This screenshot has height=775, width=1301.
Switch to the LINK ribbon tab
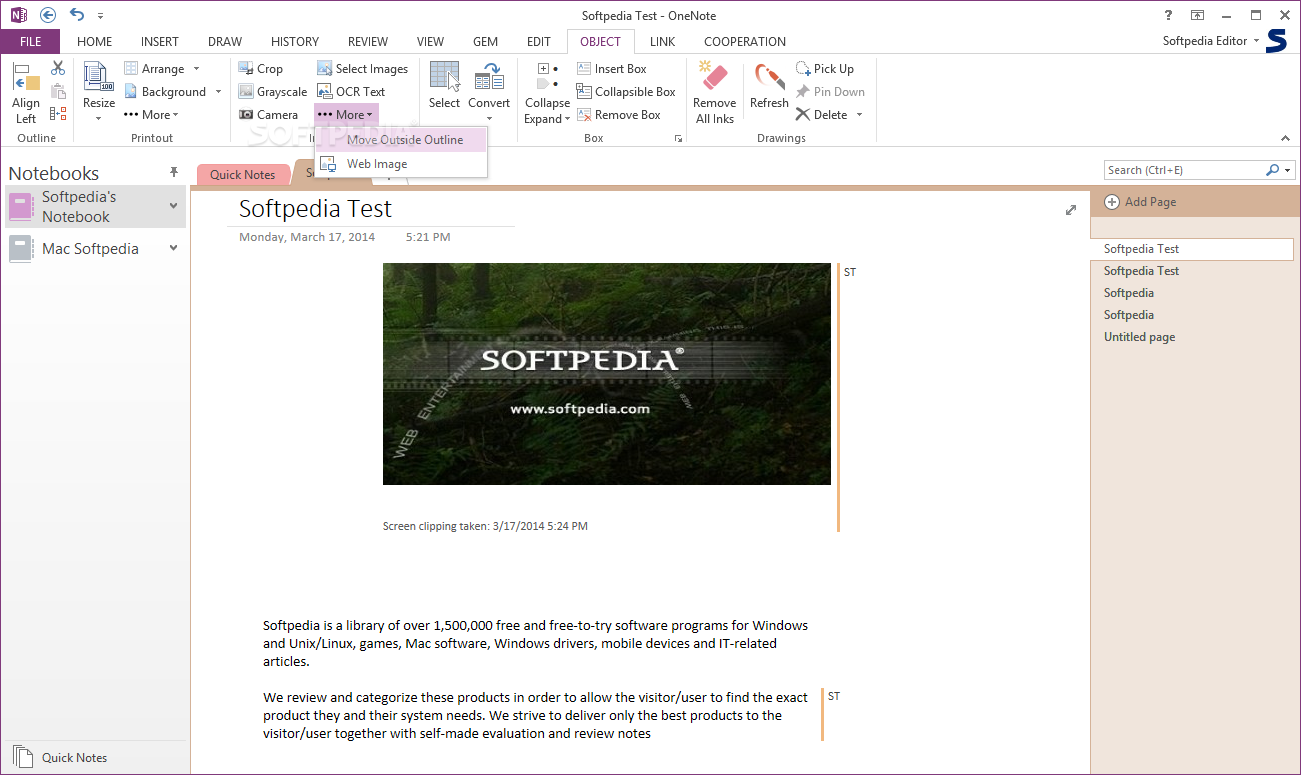click(x=662, y=42)
